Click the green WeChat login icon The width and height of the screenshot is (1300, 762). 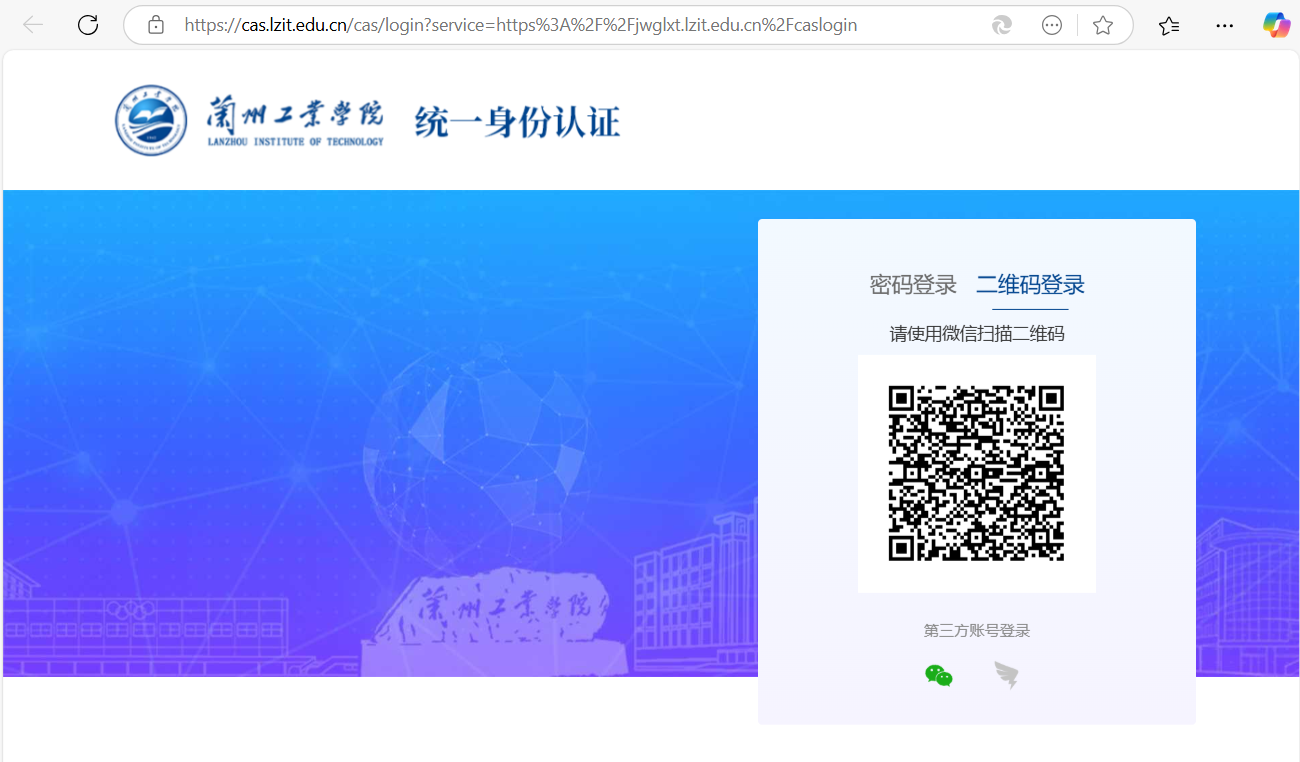(938, 676)
